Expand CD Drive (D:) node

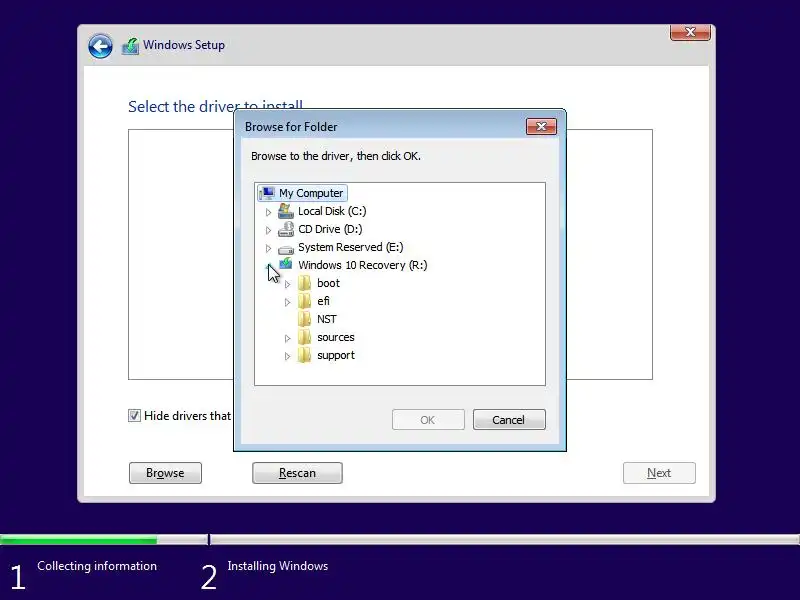(x=268, y=230)
